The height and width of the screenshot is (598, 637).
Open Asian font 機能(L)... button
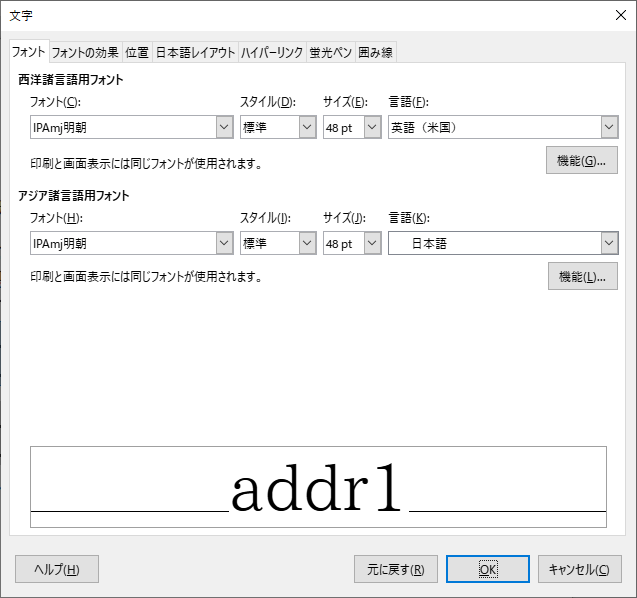click(583, 276)
